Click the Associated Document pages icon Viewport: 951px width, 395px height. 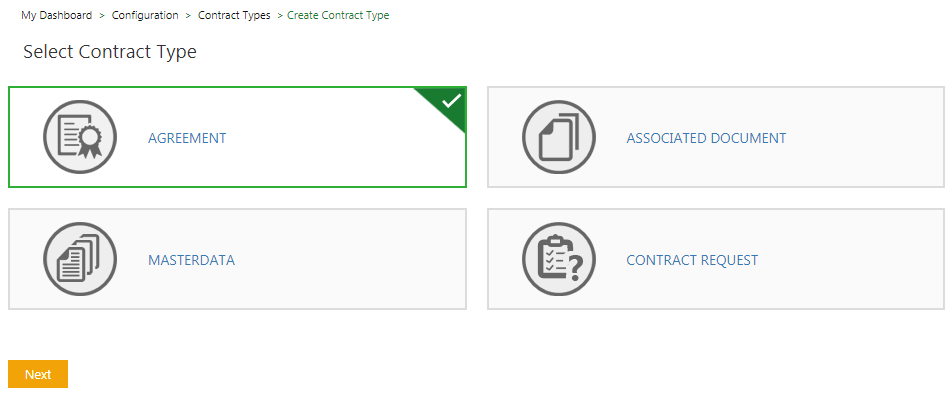pos(559,137)
